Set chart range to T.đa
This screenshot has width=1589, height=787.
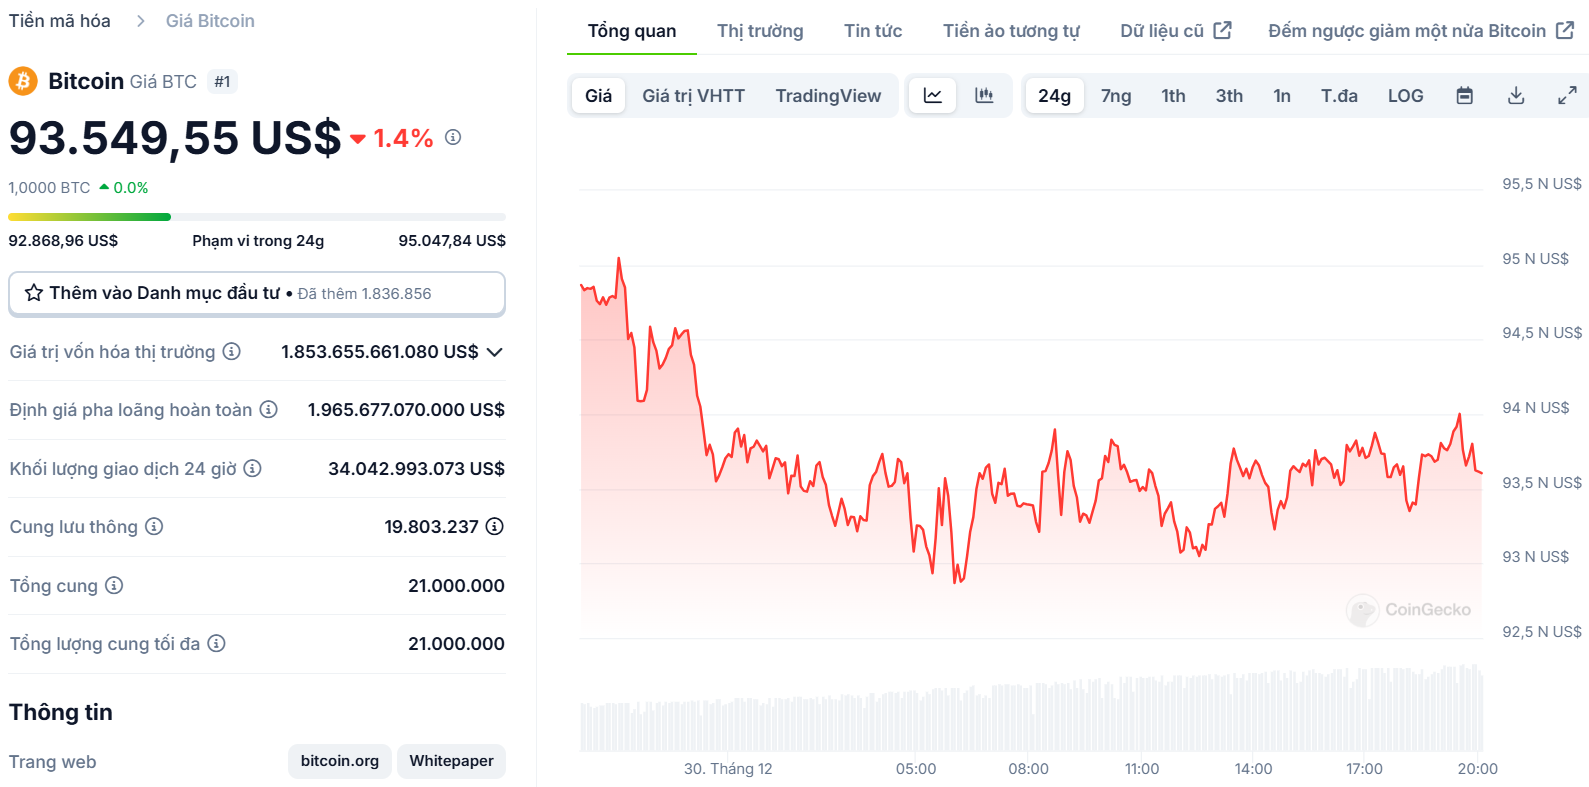(x=1339, y=95)
